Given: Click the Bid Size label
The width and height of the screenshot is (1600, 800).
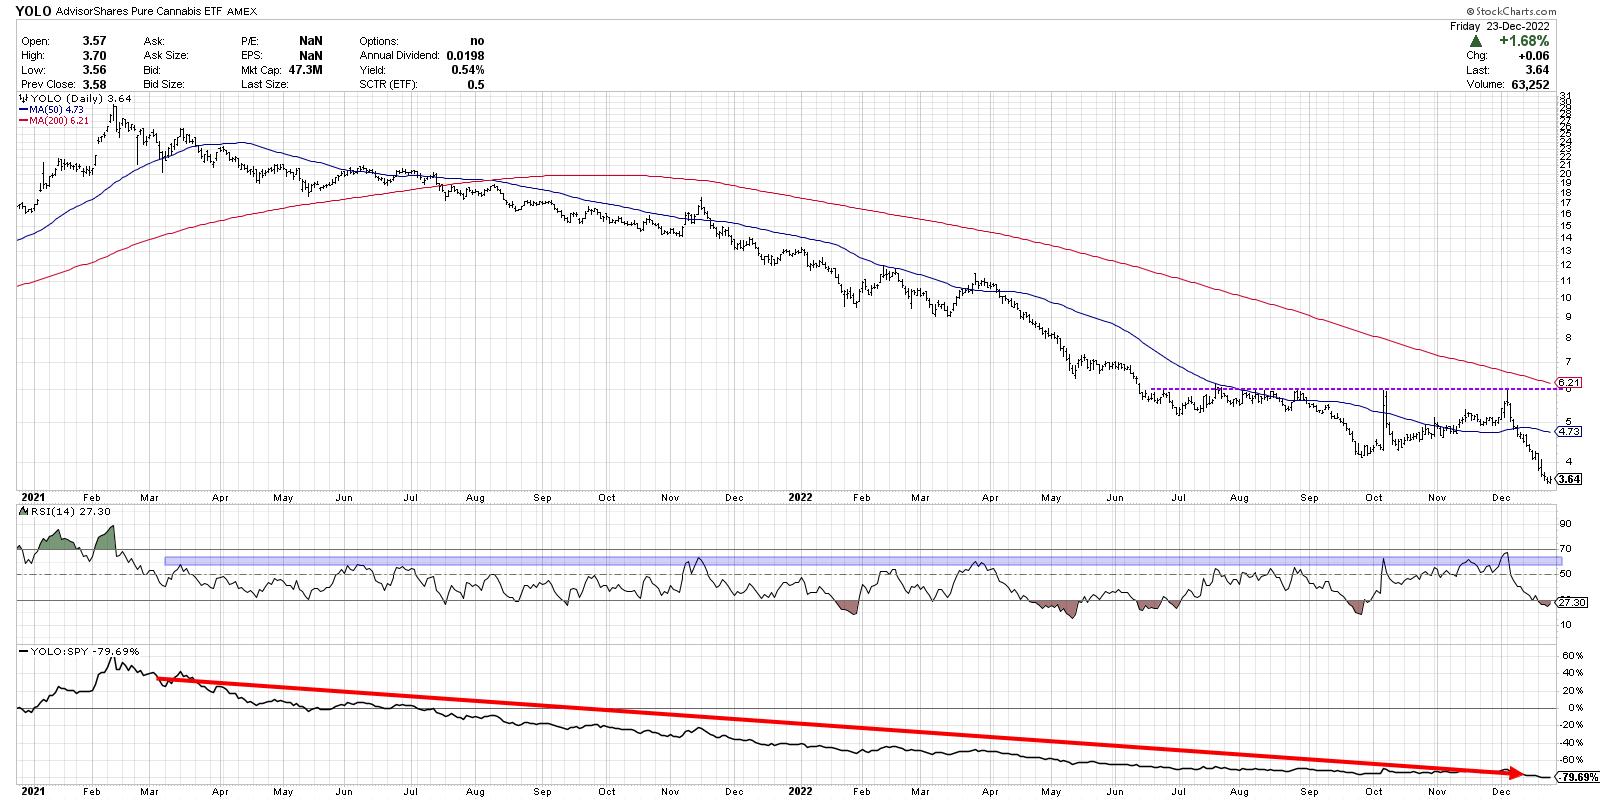Looking at the screenshot, I should [x=165, y=85].
